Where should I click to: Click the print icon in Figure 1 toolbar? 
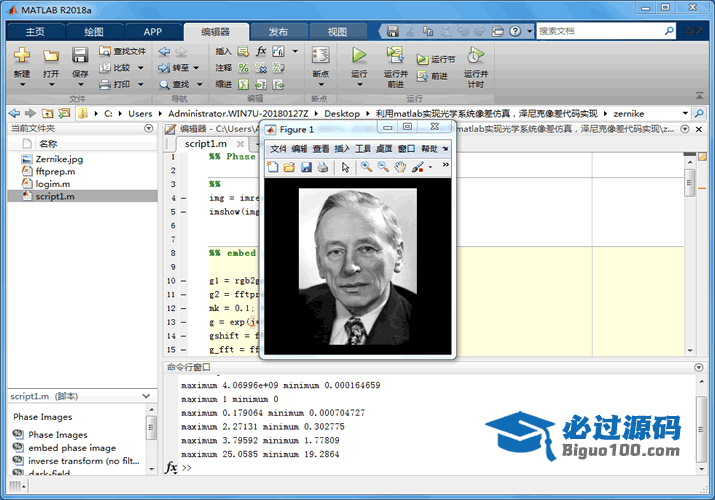click(x=323, y=167)
